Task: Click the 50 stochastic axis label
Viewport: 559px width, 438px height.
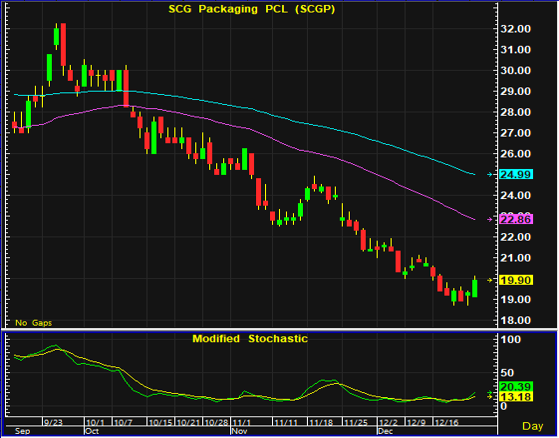Action: 508,373
